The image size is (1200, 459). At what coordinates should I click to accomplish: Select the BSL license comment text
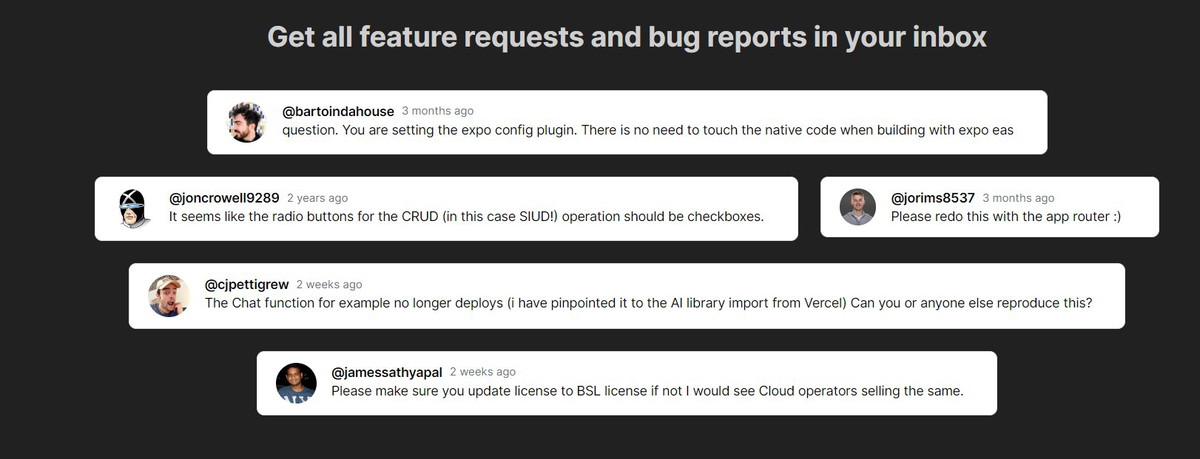tap(647, 391)
